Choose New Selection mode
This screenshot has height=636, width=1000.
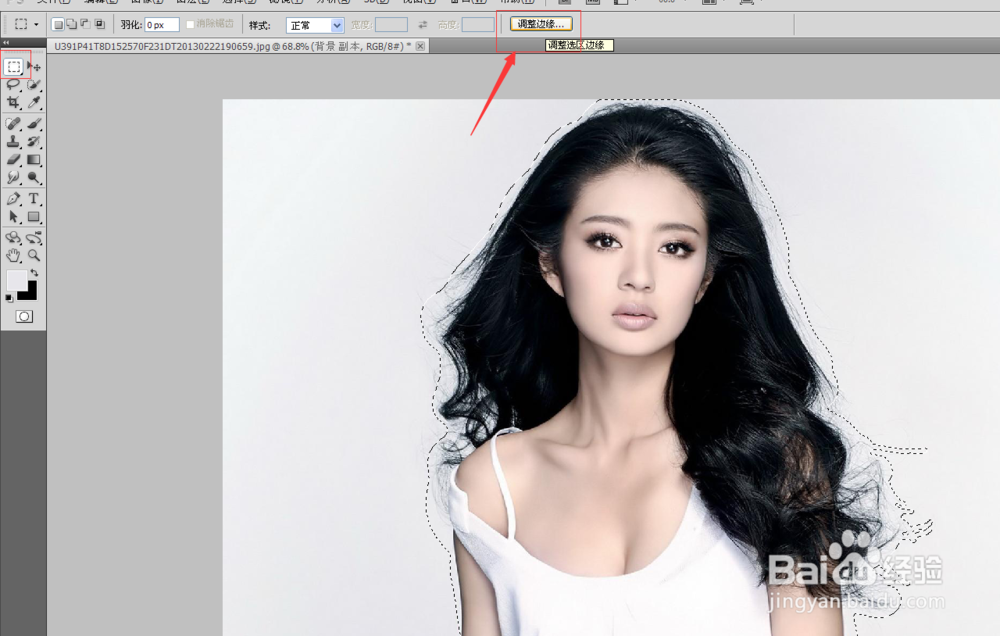click(x=58, y=24)
